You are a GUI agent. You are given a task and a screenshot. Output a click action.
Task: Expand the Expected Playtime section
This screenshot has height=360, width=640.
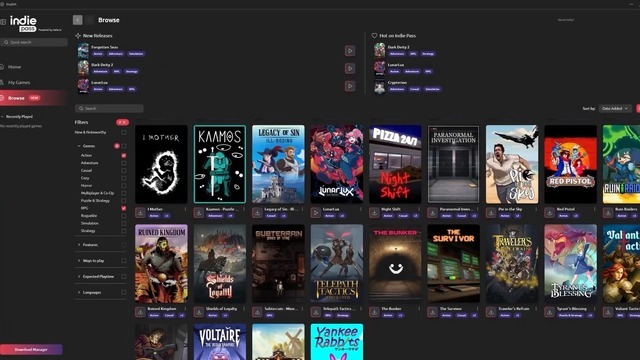[x=79, y=276]
